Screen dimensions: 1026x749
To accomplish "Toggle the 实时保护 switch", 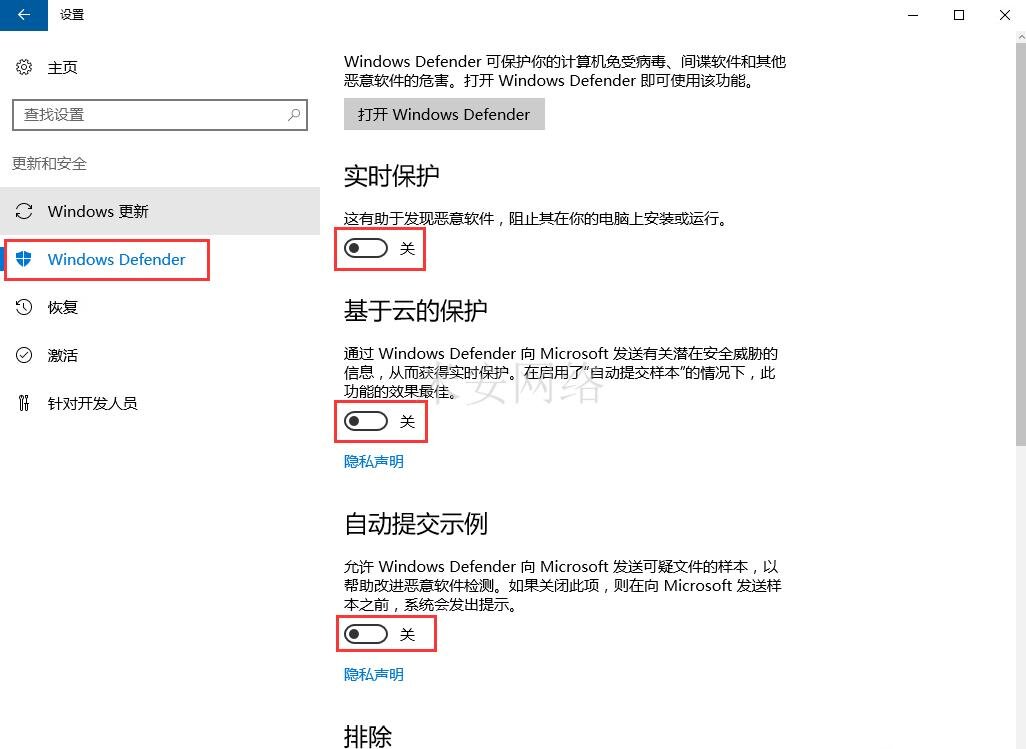I will point(366,248).
